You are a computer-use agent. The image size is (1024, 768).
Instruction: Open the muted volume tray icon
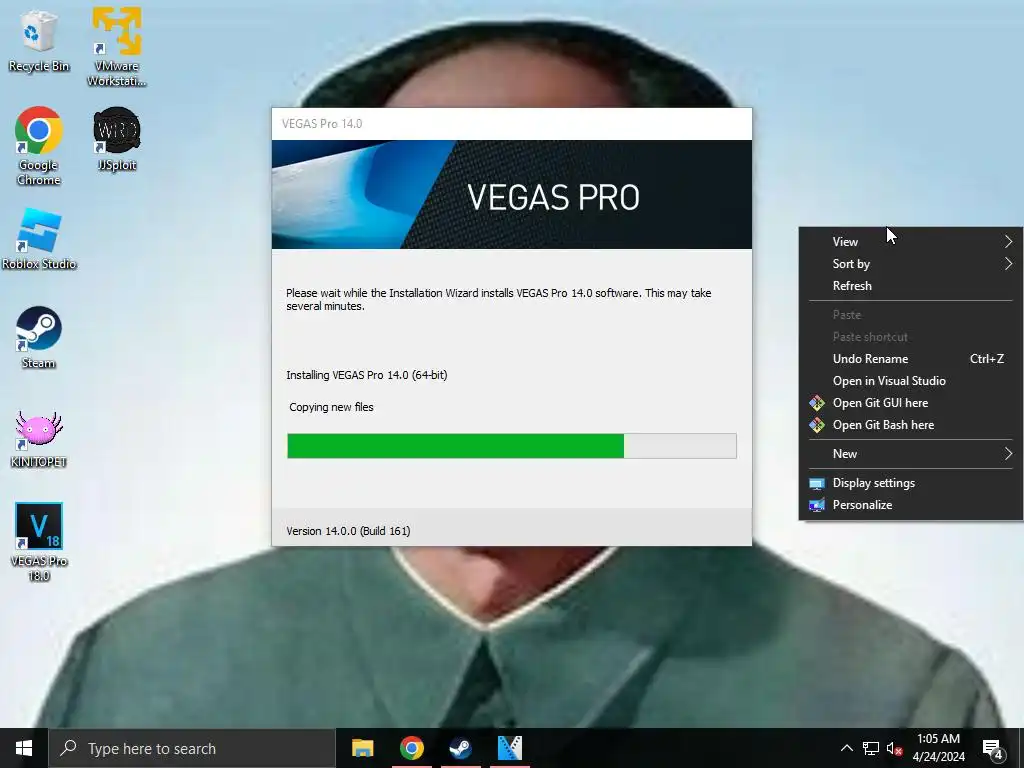[x=894, y=748]
